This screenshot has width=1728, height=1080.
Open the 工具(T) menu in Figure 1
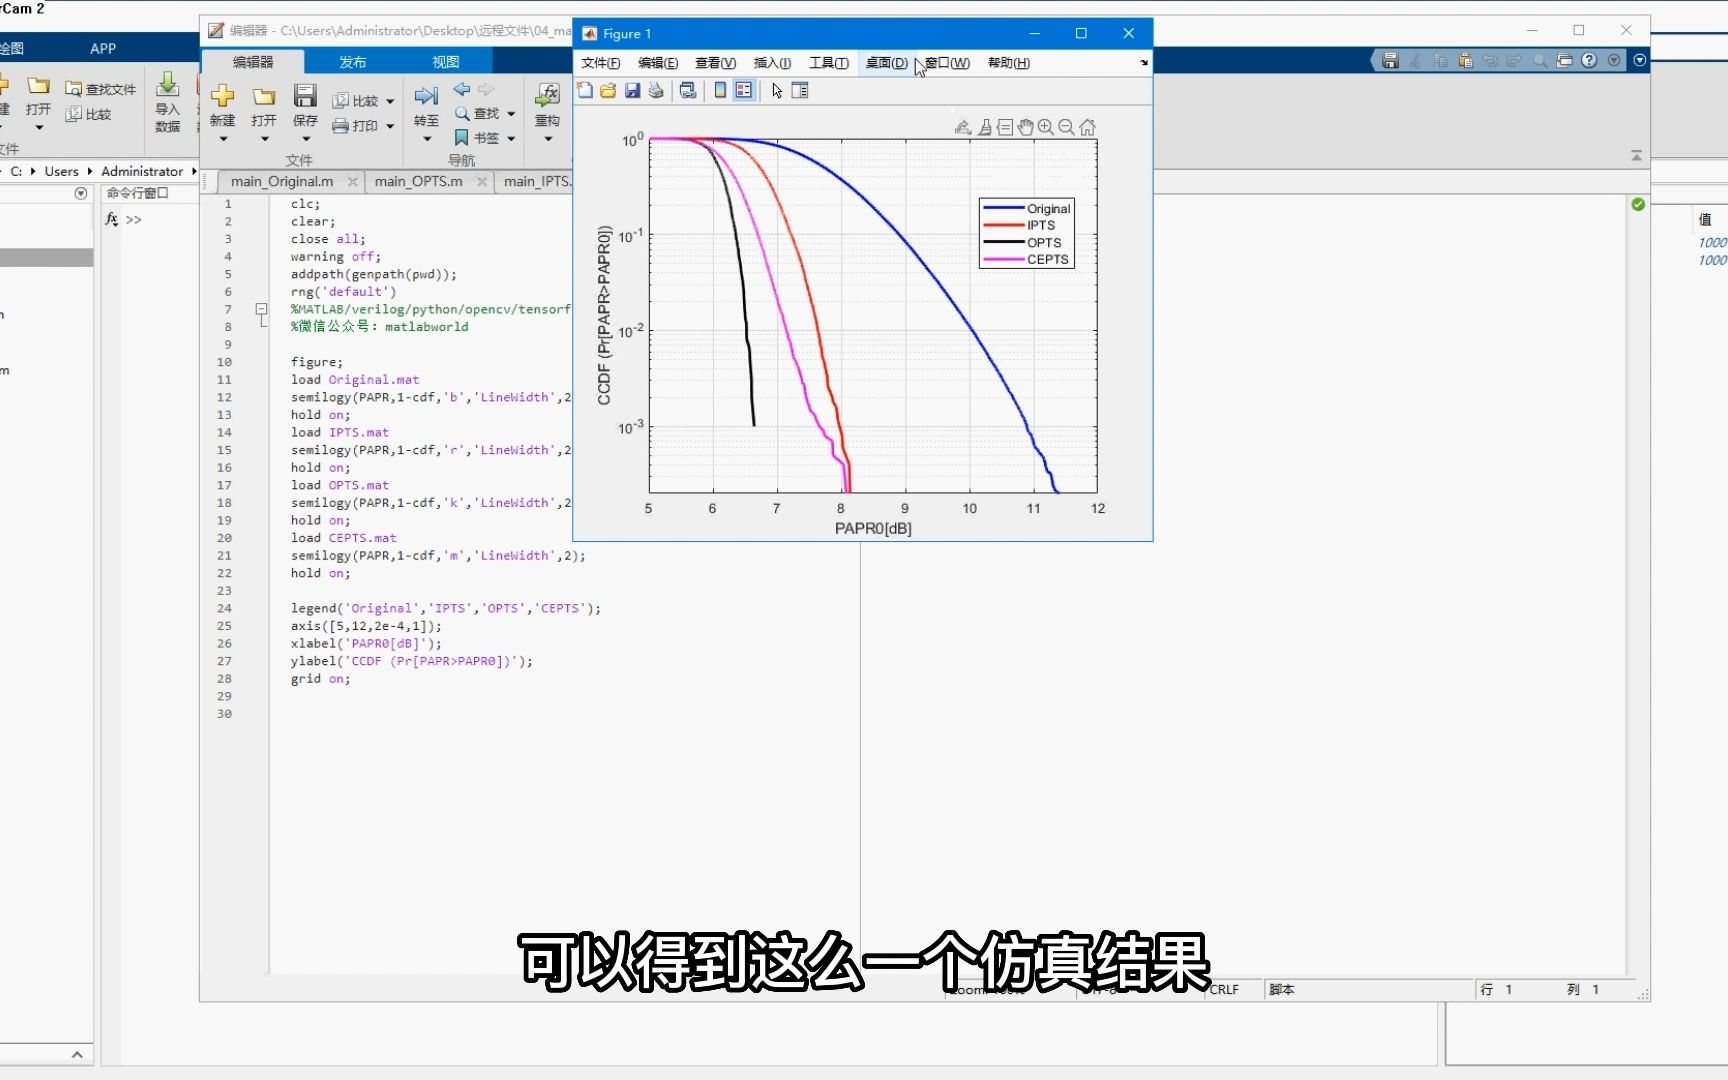[829, 63]
